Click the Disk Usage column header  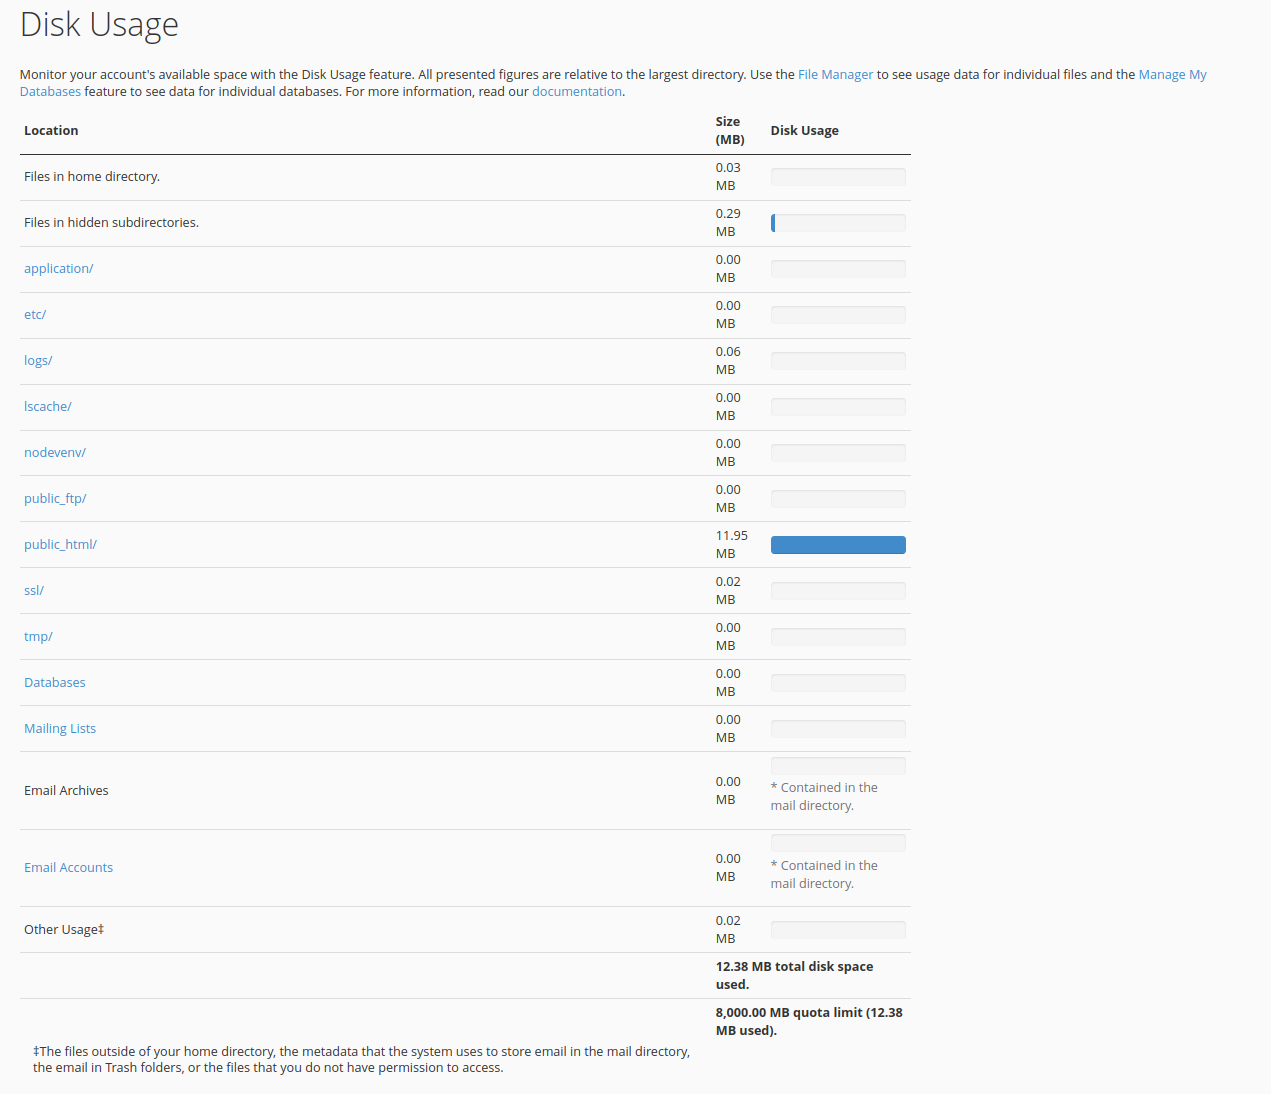coord(804,131)
